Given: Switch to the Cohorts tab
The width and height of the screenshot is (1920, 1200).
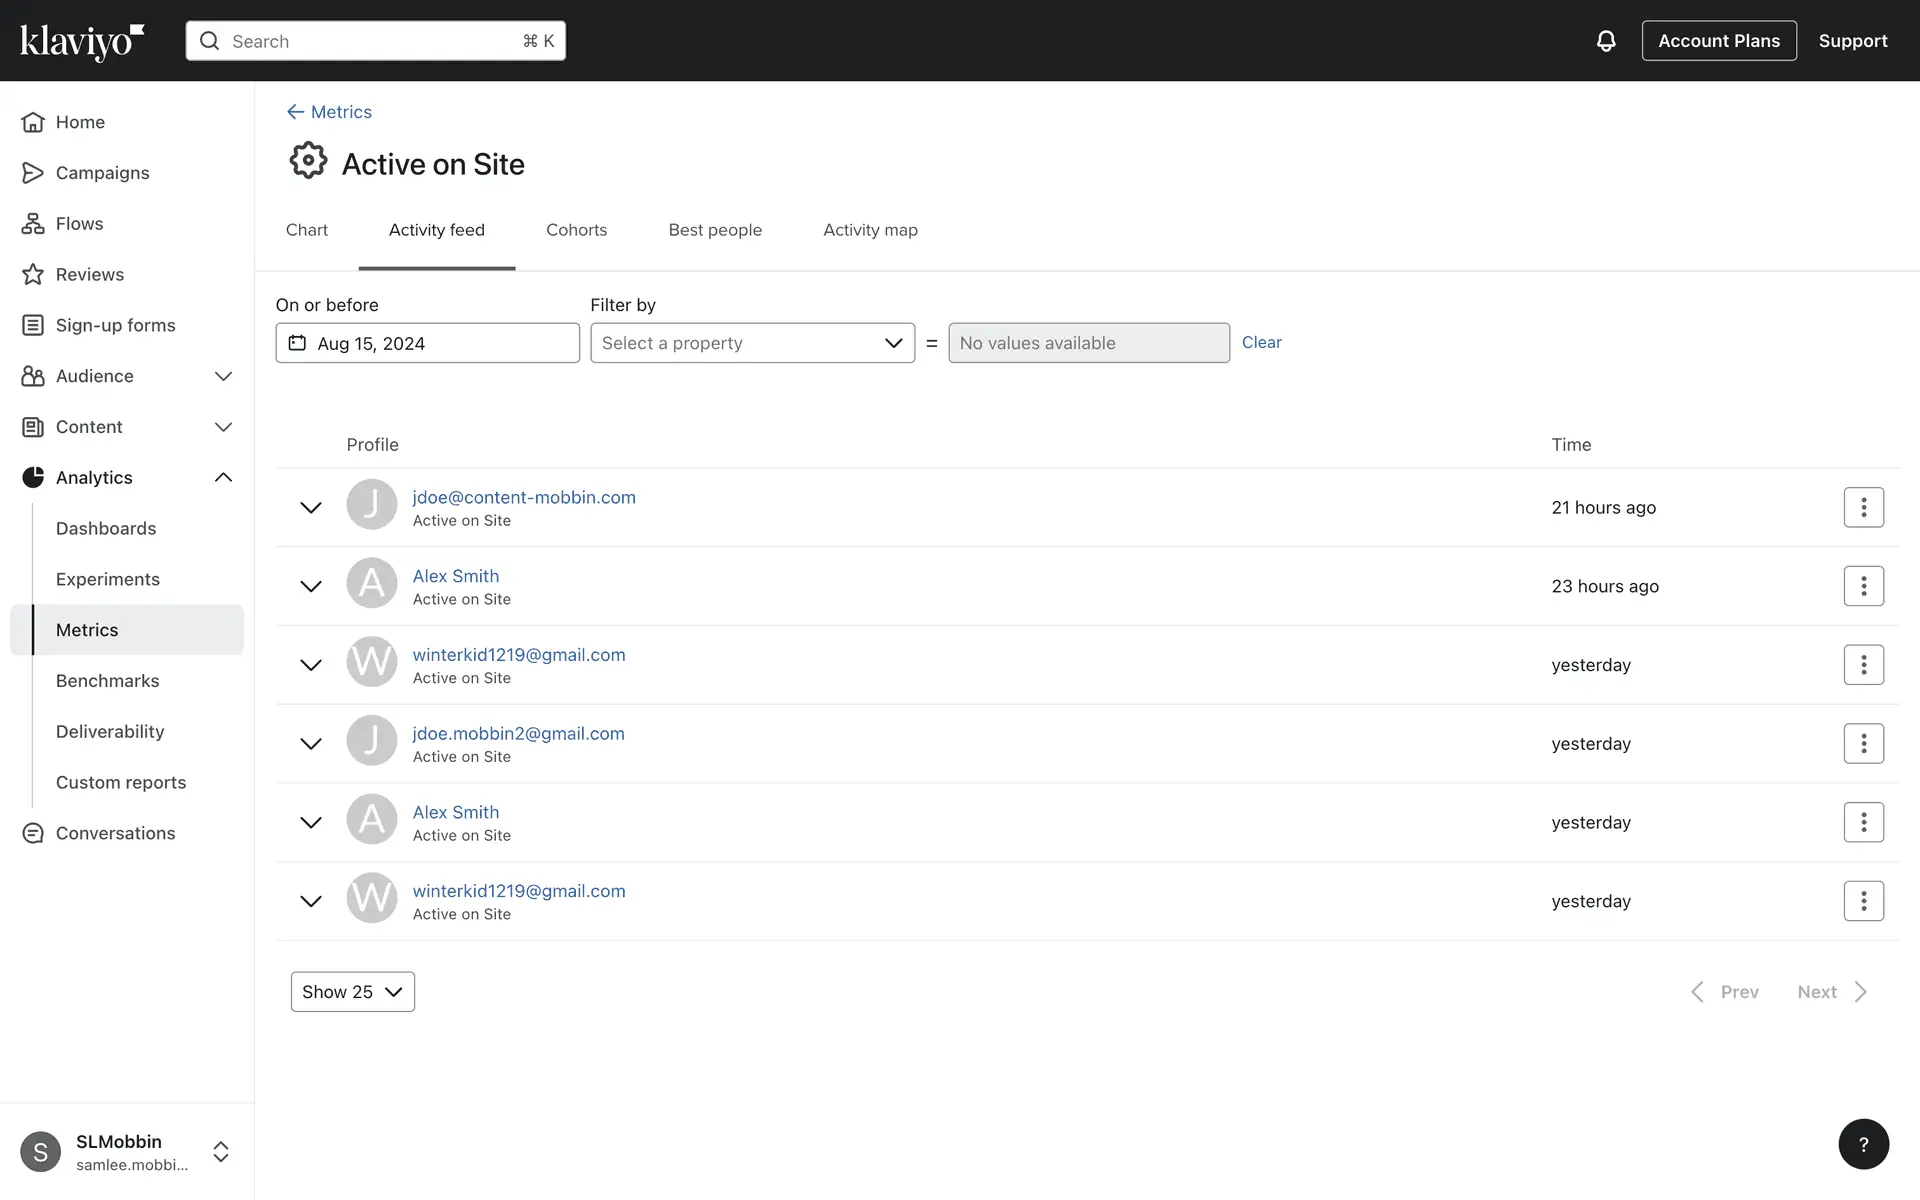Looking at the screenshot, I should tap(576, 230).
